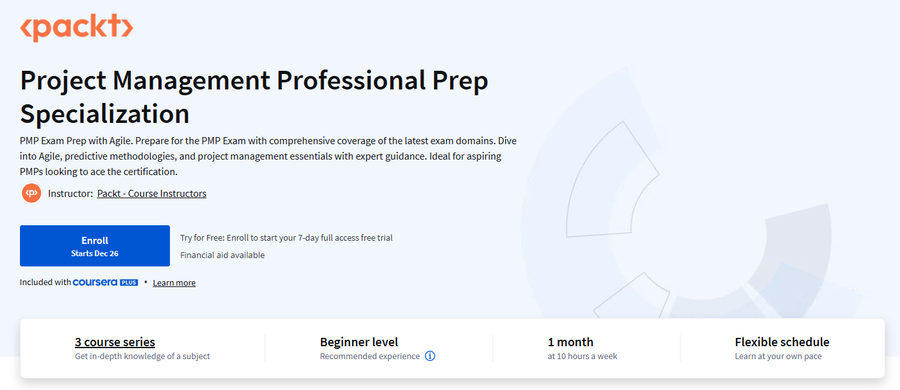
Task: Click the blue Enroll button
Action: click(x=95, y=246)
